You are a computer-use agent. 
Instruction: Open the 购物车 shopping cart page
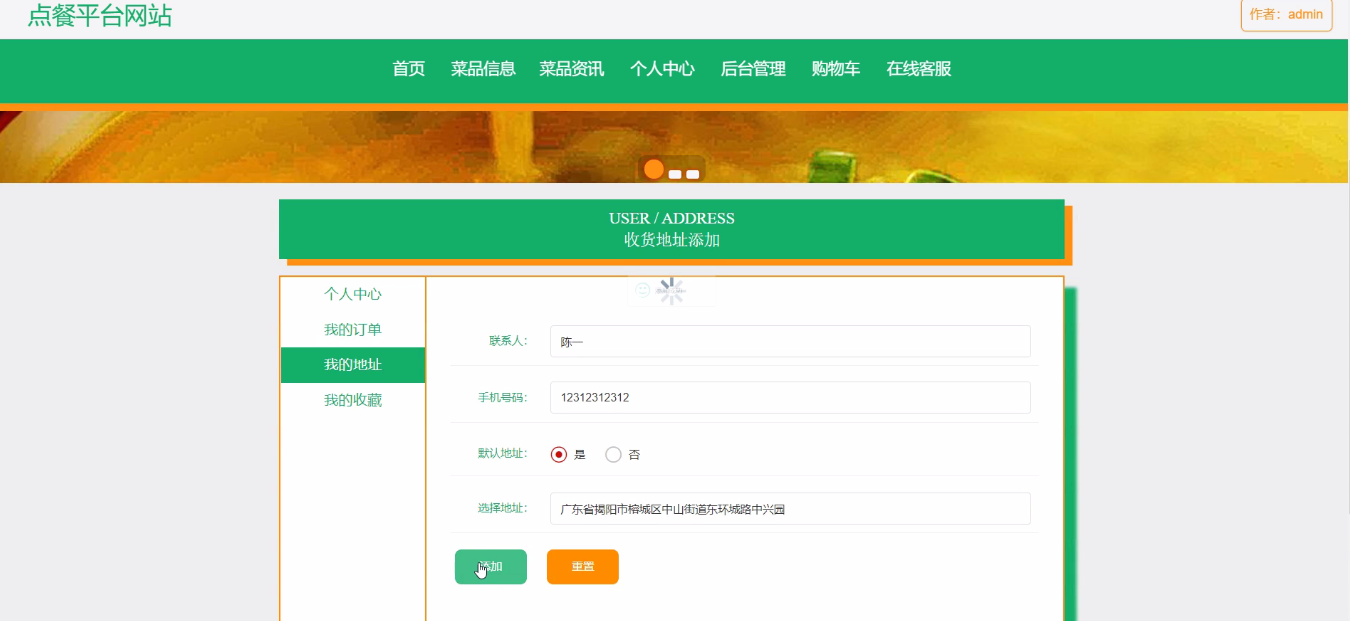tap(835, 69)
